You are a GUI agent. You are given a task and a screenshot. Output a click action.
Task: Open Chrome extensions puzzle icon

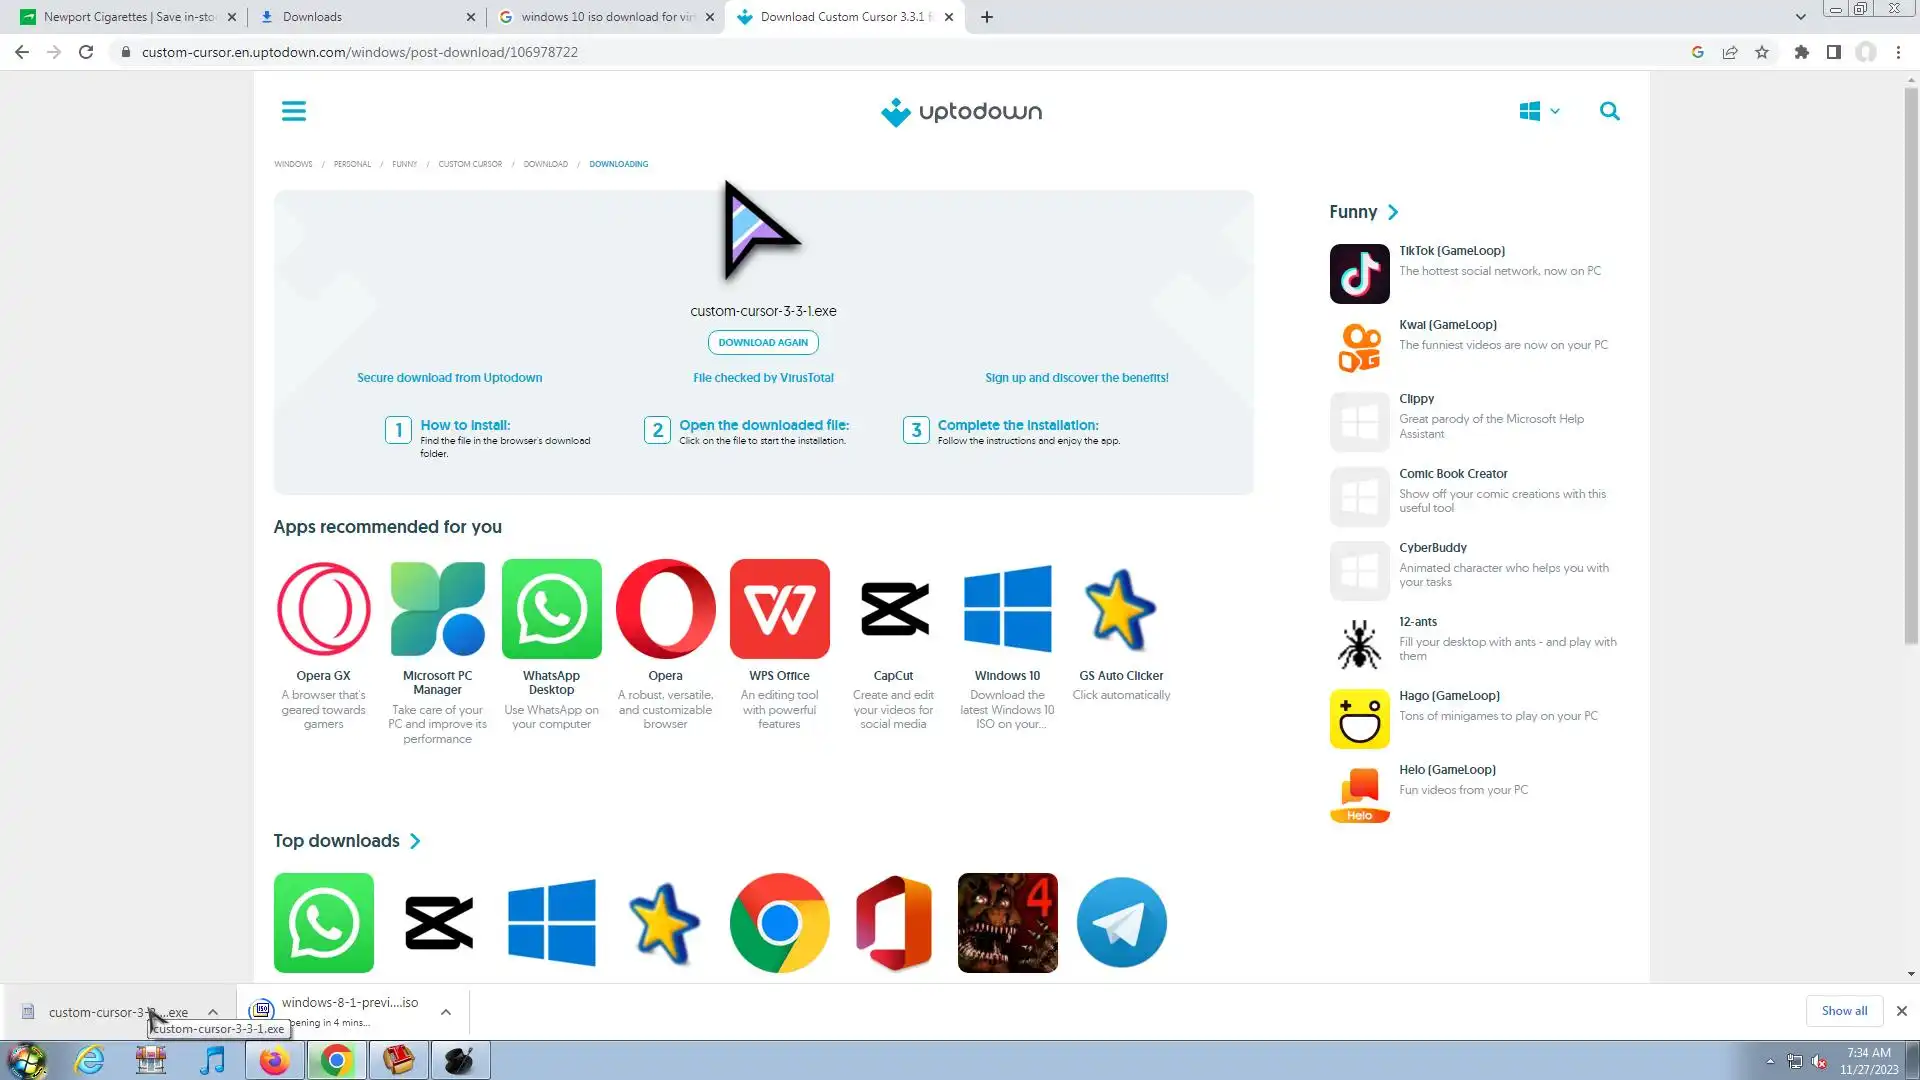tap(1801, 52)
